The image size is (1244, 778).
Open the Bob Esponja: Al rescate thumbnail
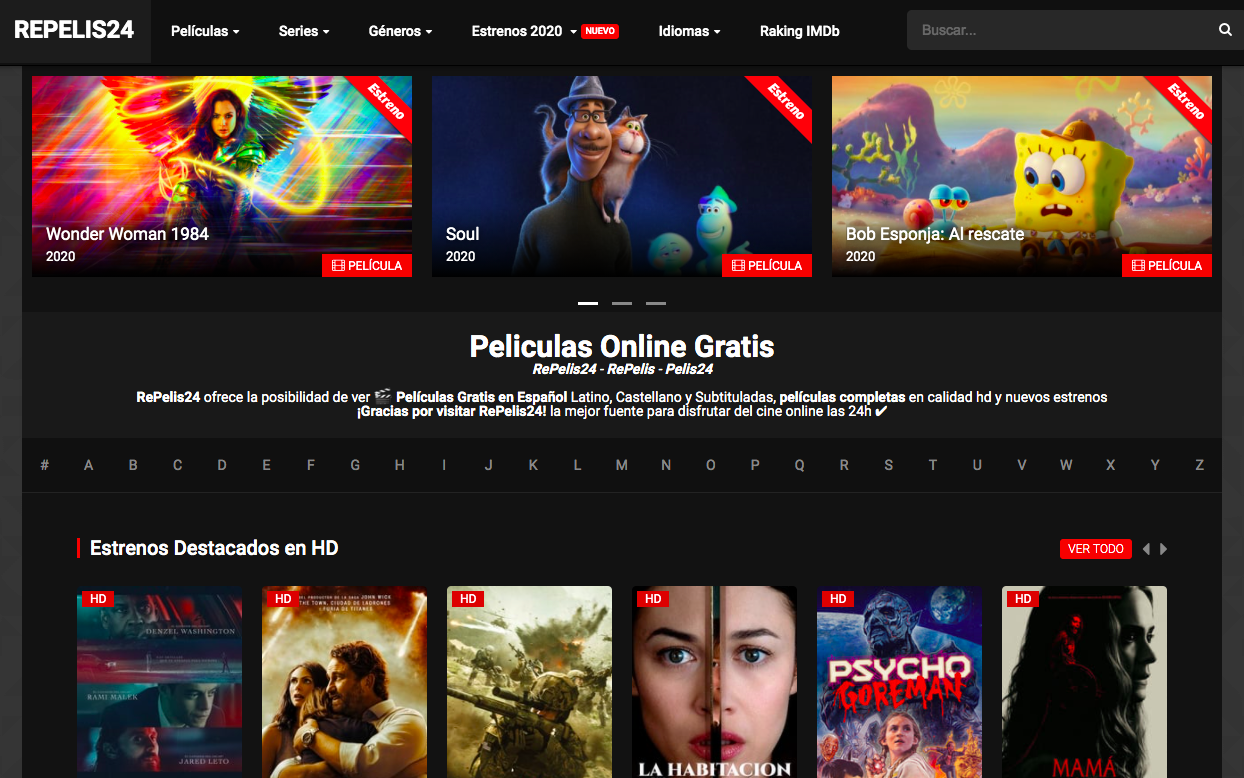[1021, 176]
